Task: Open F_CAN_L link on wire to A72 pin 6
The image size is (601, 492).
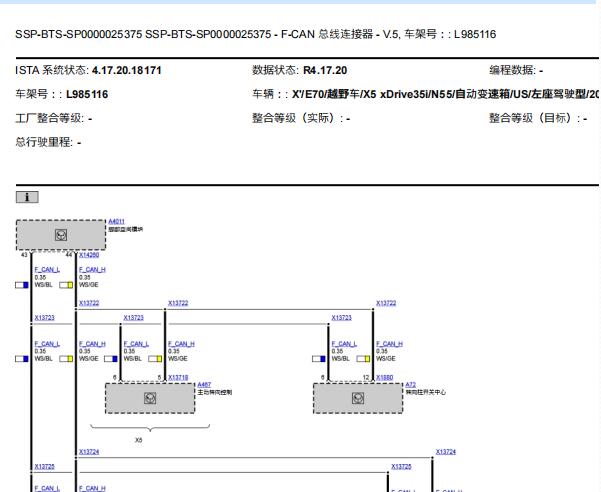Action: 344,344
